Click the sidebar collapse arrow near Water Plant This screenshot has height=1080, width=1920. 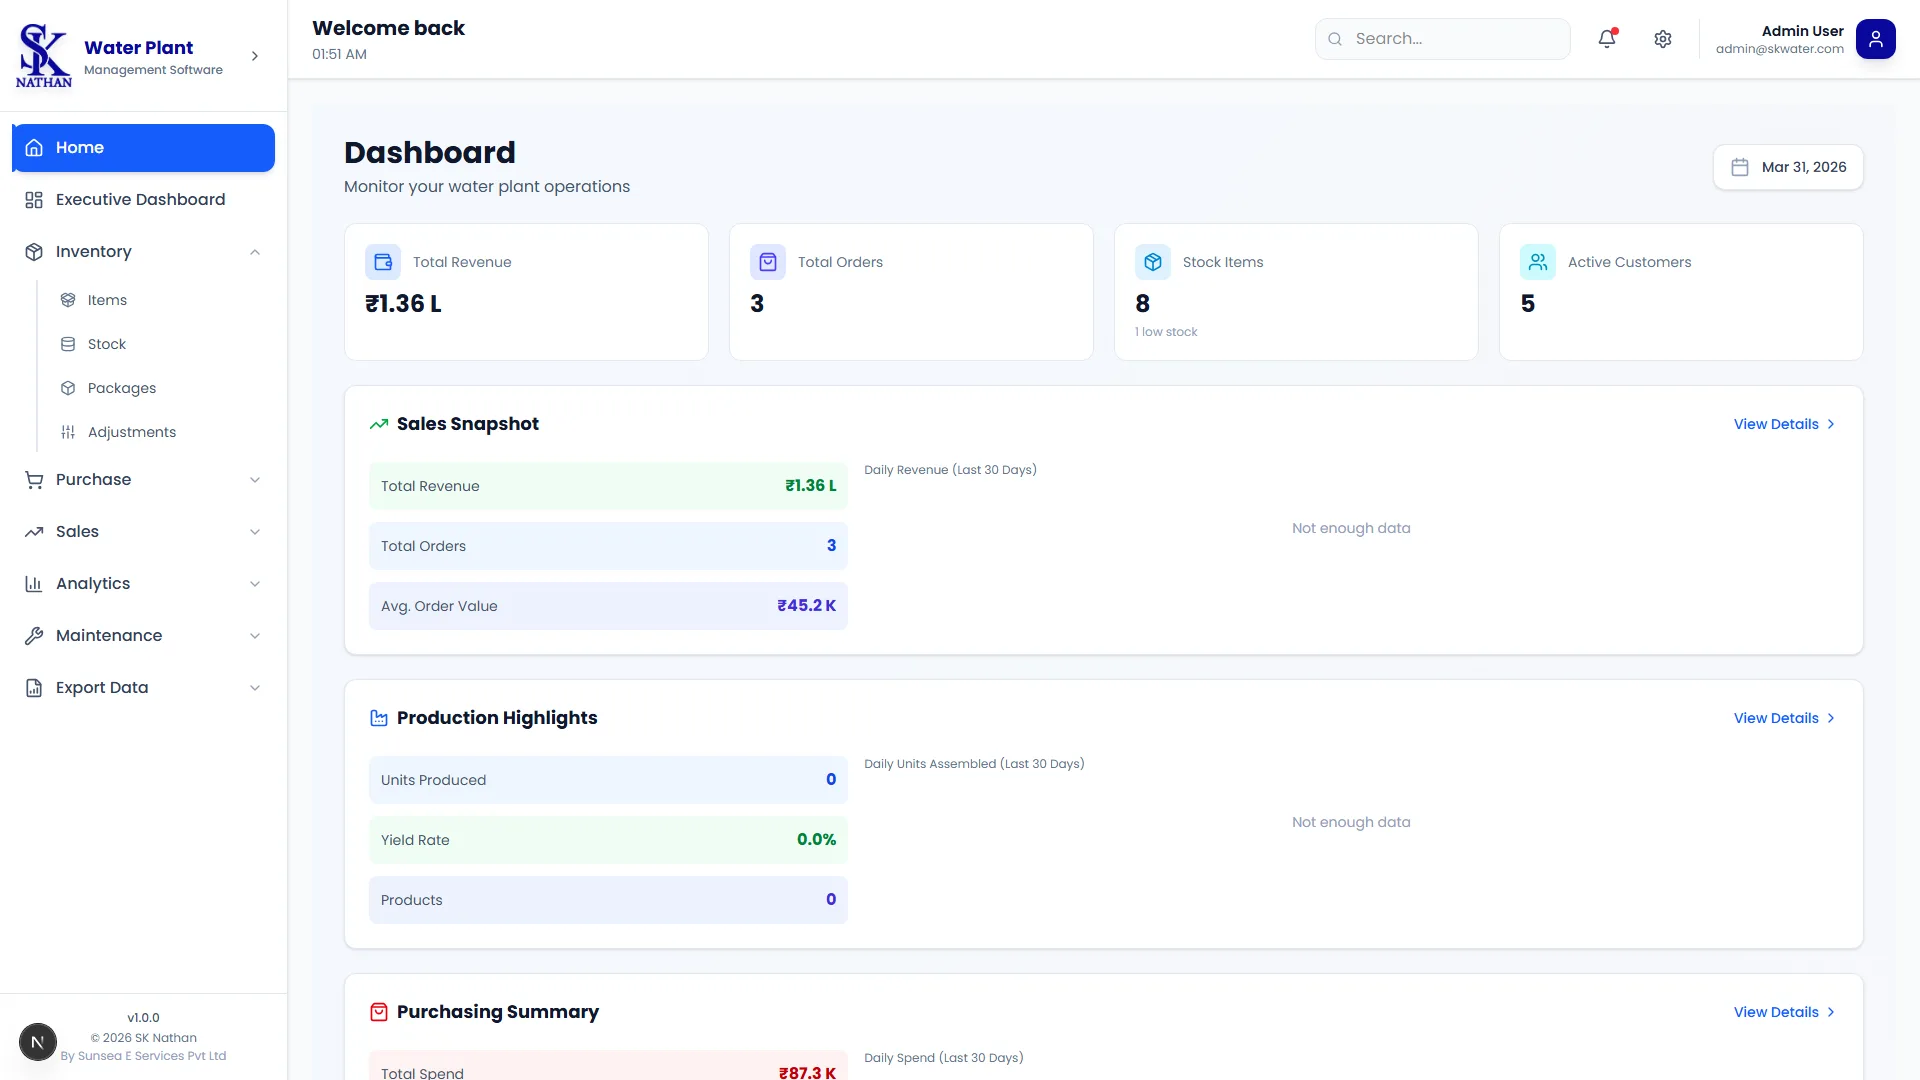(255, 56)
